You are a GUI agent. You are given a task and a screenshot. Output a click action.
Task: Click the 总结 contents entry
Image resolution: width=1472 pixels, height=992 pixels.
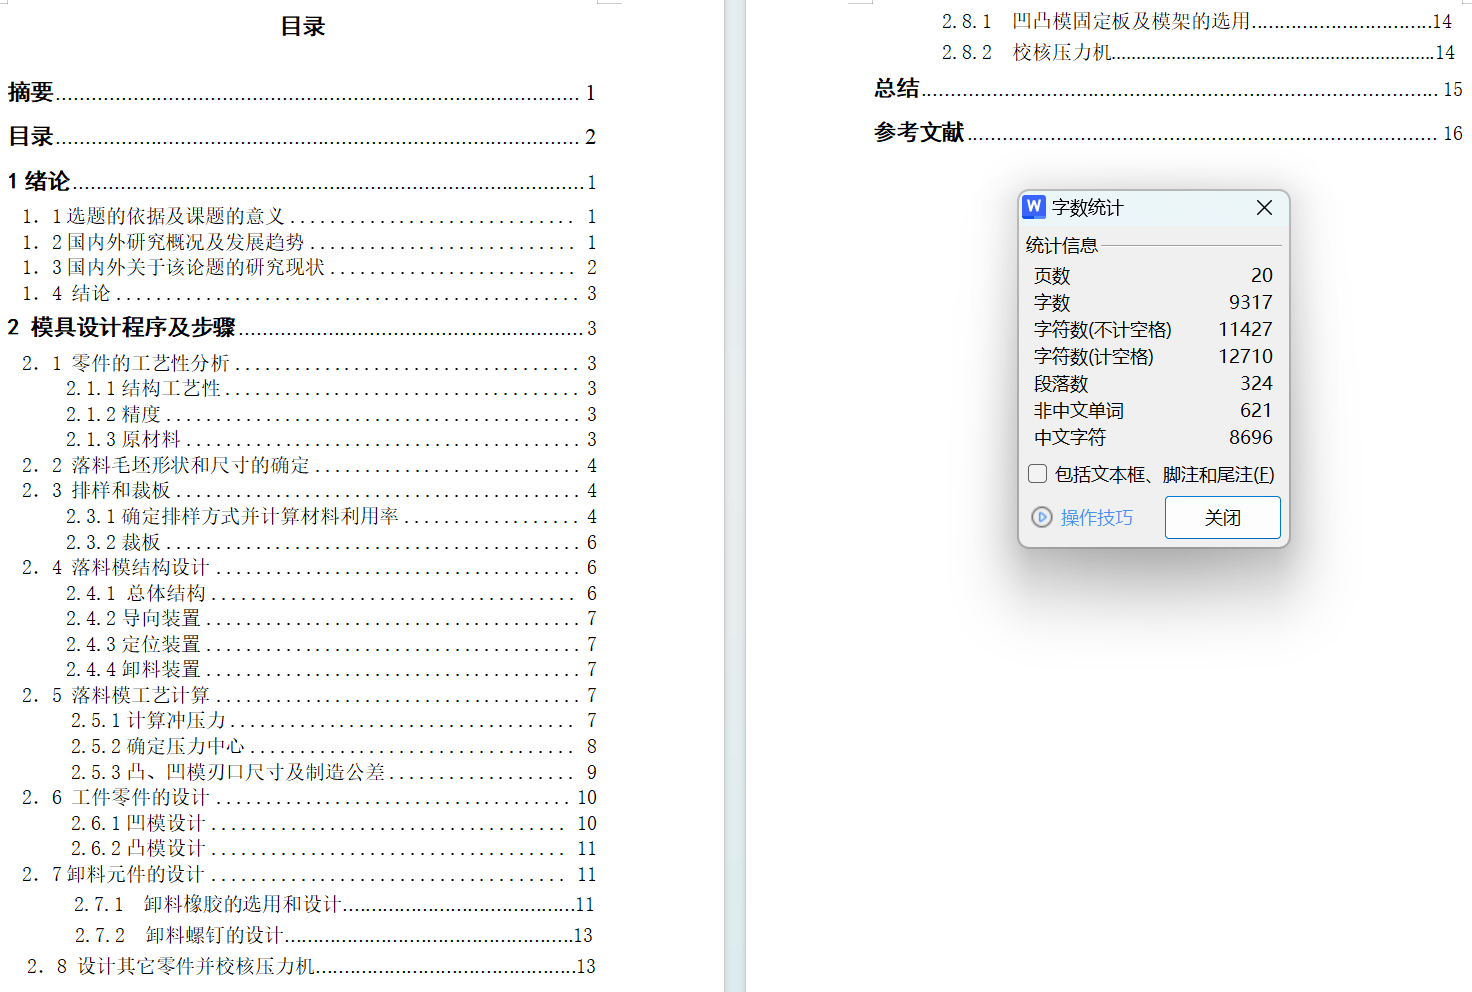(1168, 88)
